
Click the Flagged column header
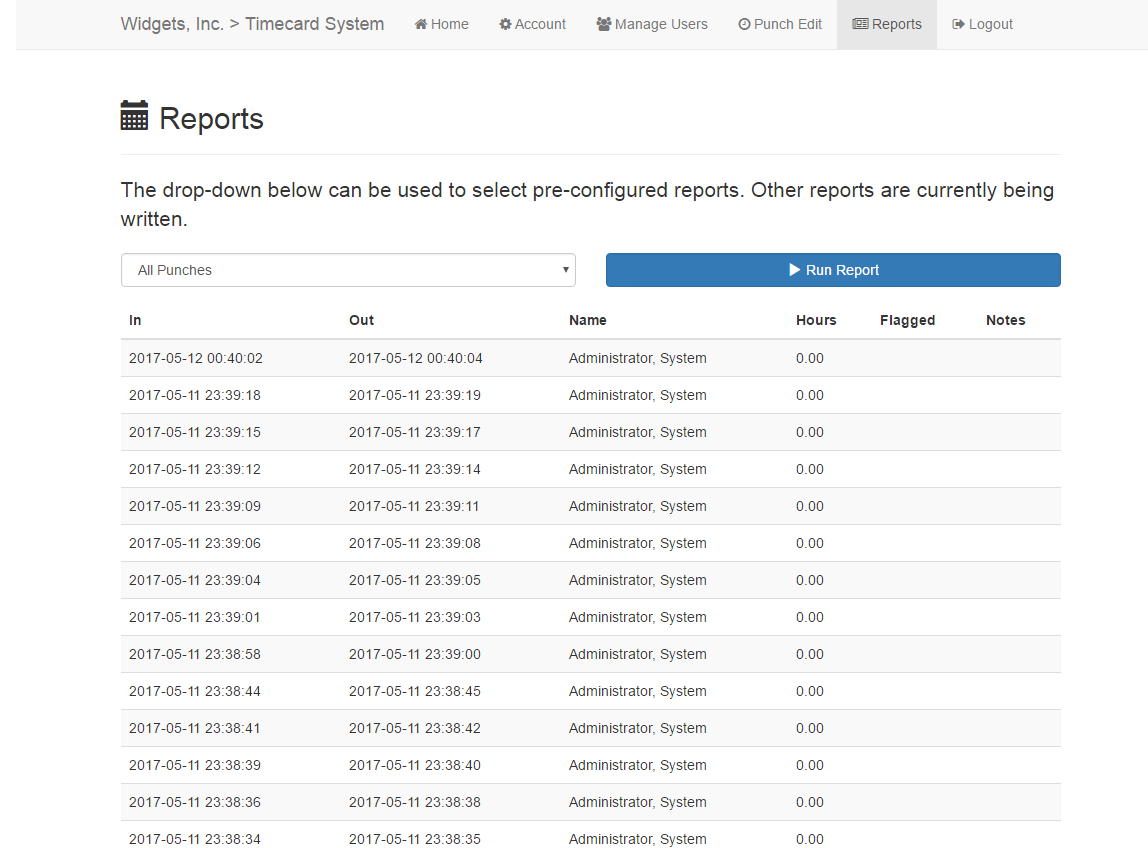click(907, 320)
